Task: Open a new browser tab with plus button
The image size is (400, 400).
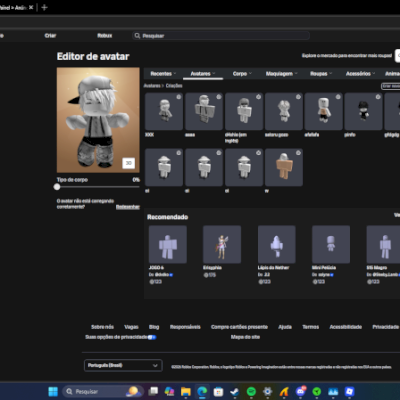Action: 44,7
